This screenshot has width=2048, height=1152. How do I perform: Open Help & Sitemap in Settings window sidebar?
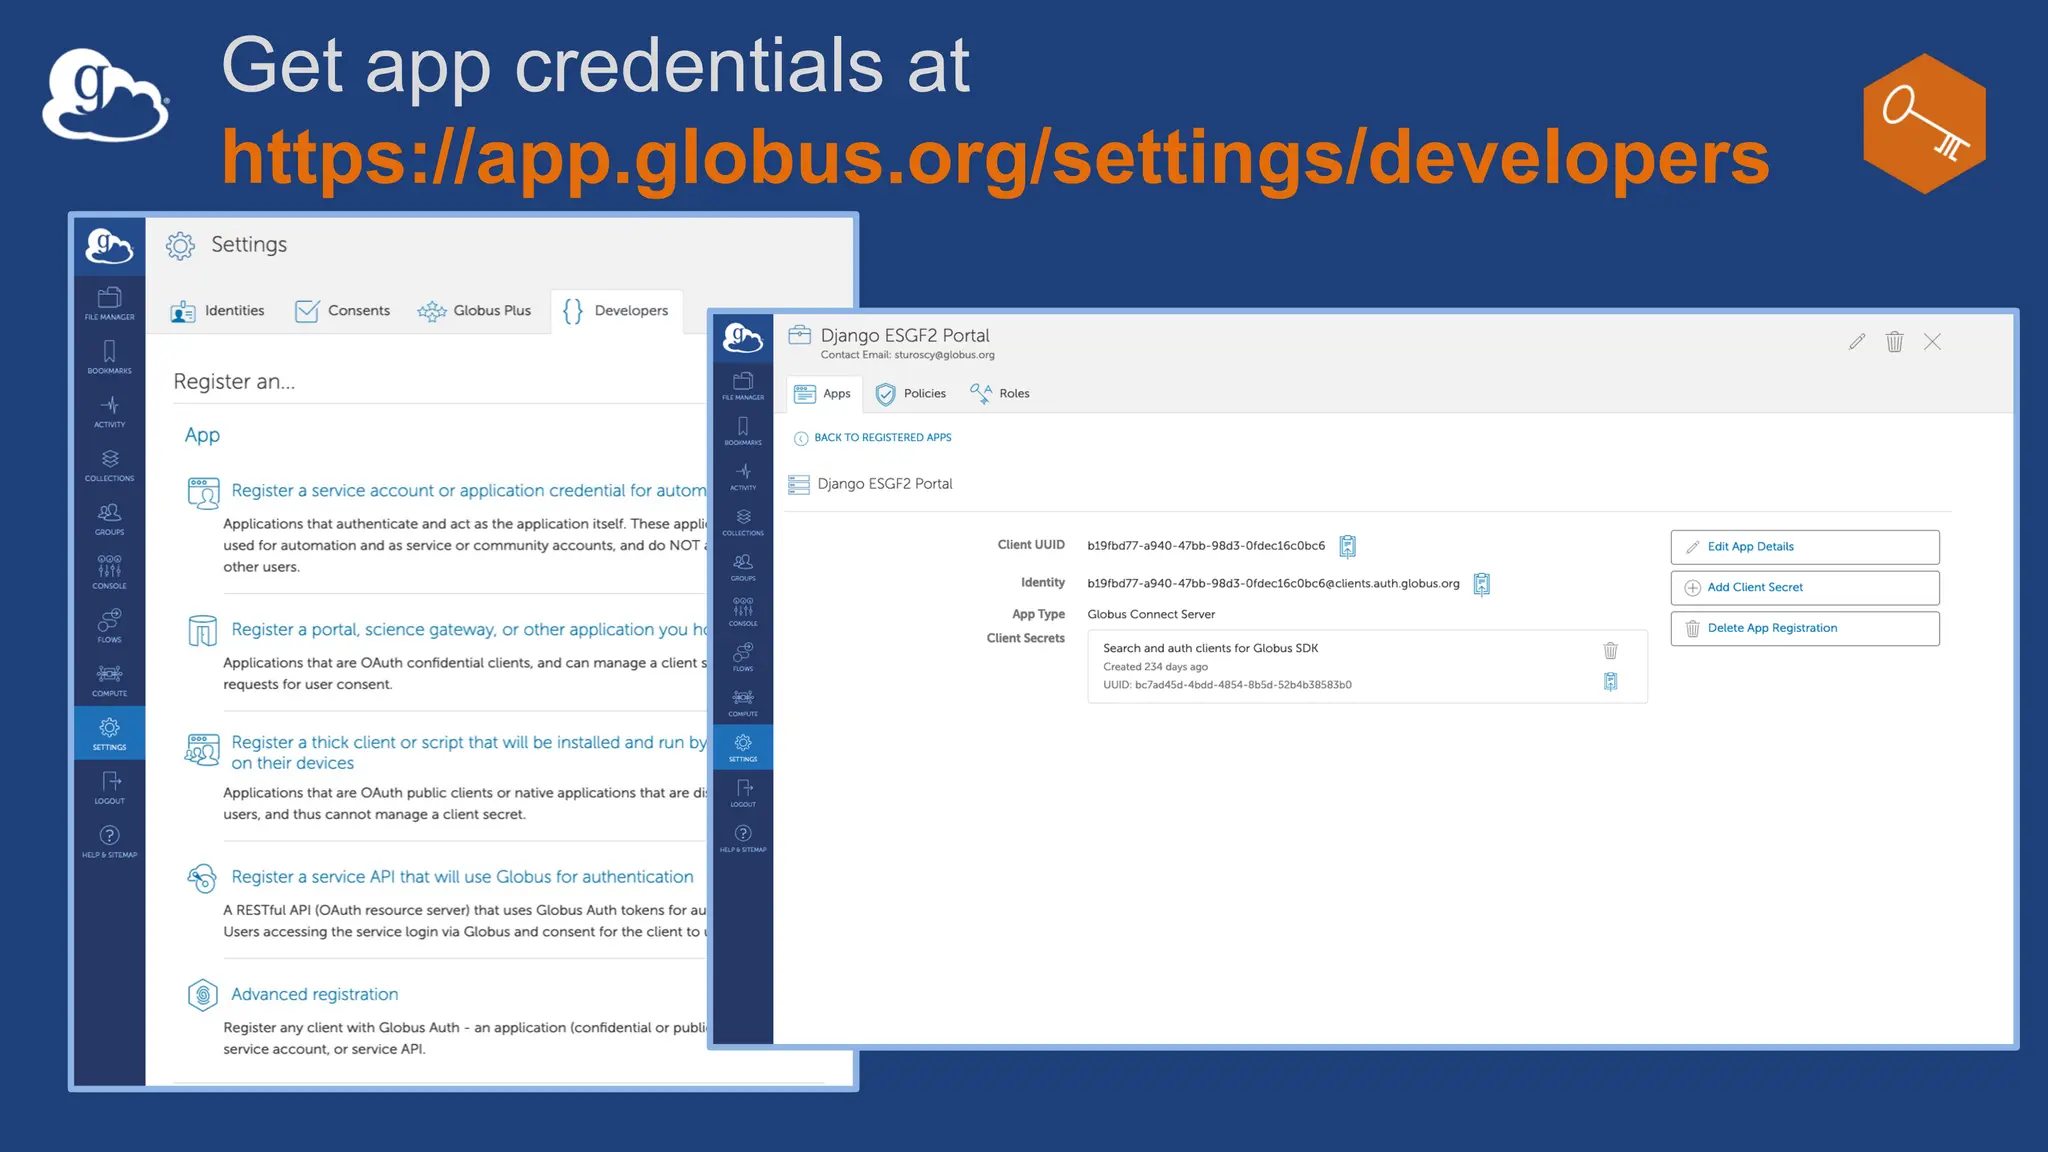click(x=109, y=841)
